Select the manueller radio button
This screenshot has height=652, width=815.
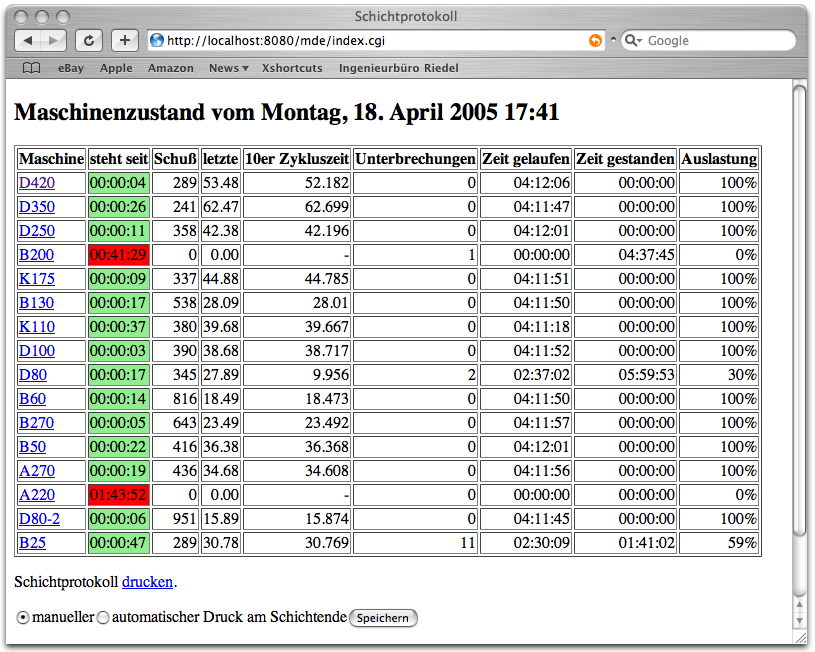pos(23,618)
